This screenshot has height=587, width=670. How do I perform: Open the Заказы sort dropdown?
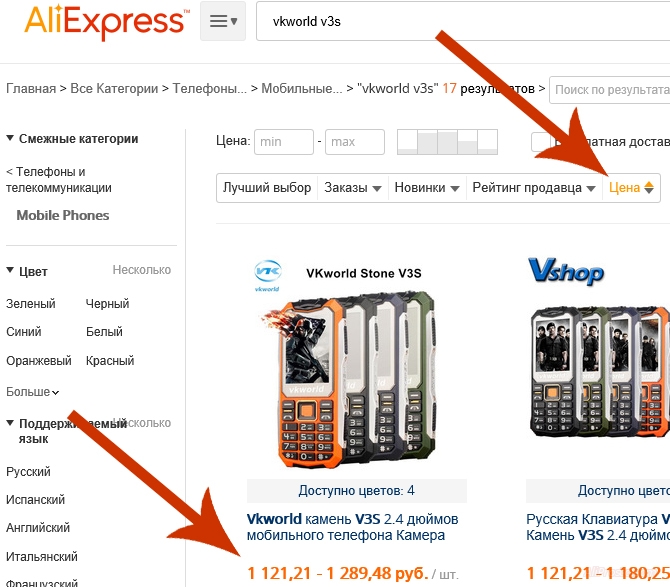pos(353,188)
